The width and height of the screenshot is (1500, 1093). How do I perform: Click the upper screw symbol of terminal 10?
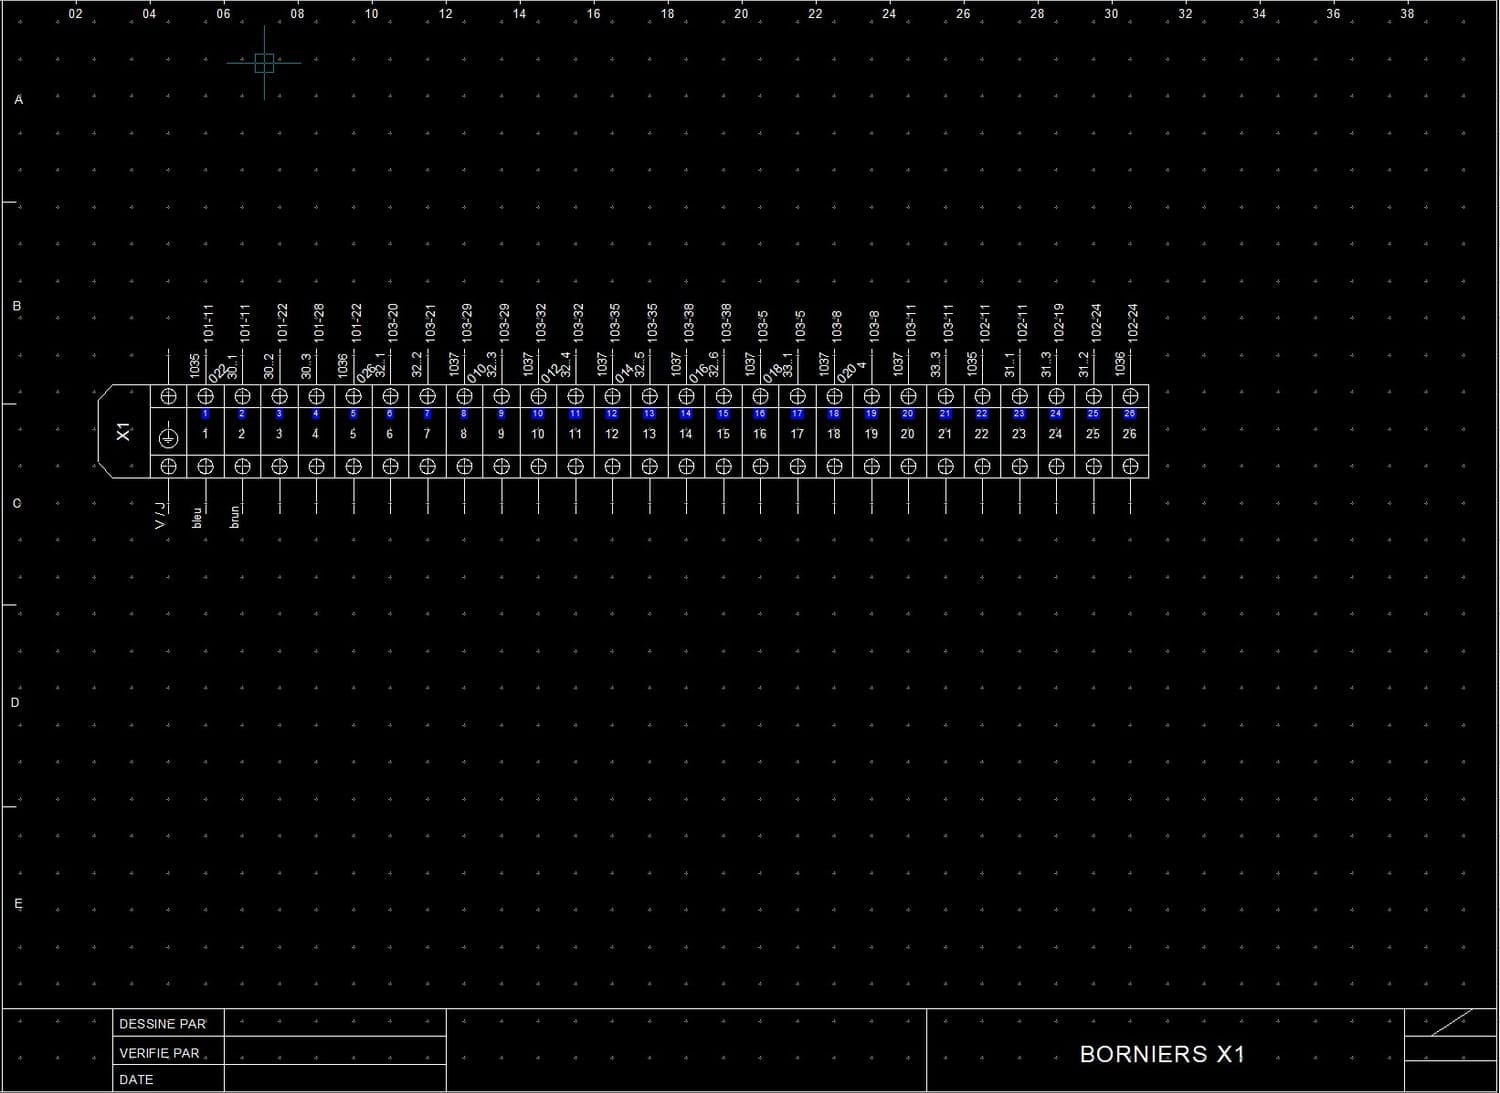[538, 396]
